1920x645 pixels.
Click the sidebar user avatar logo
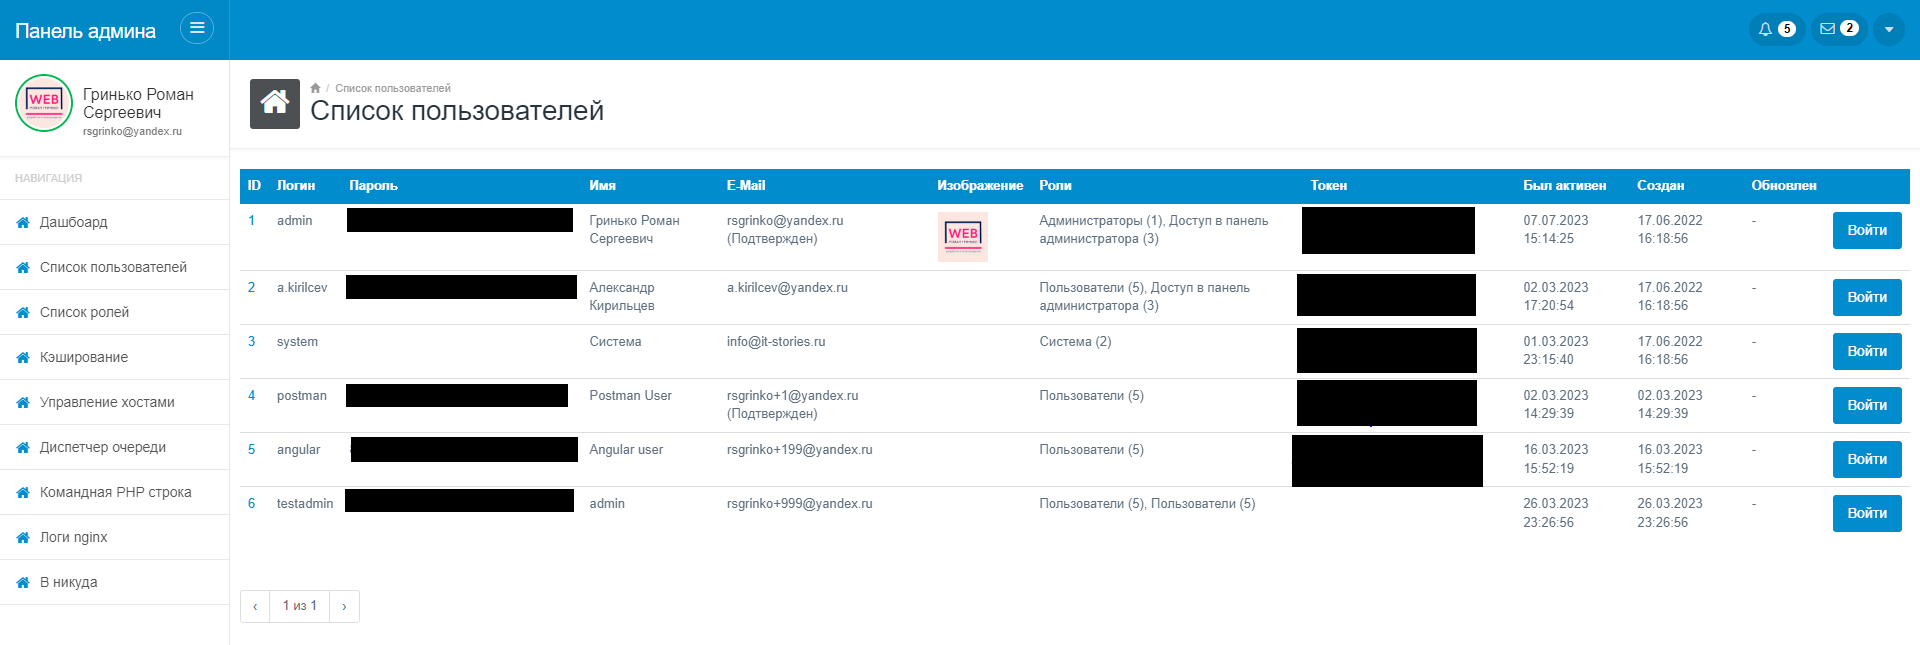pyautogui.click(x=44, y=103)
